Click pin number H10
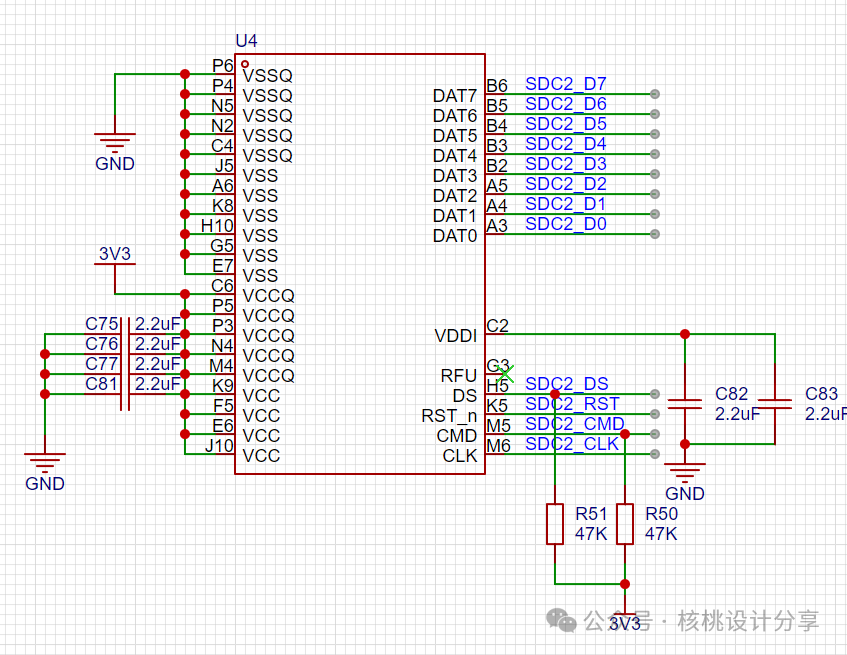847x655 pixels. pos(217,225)
